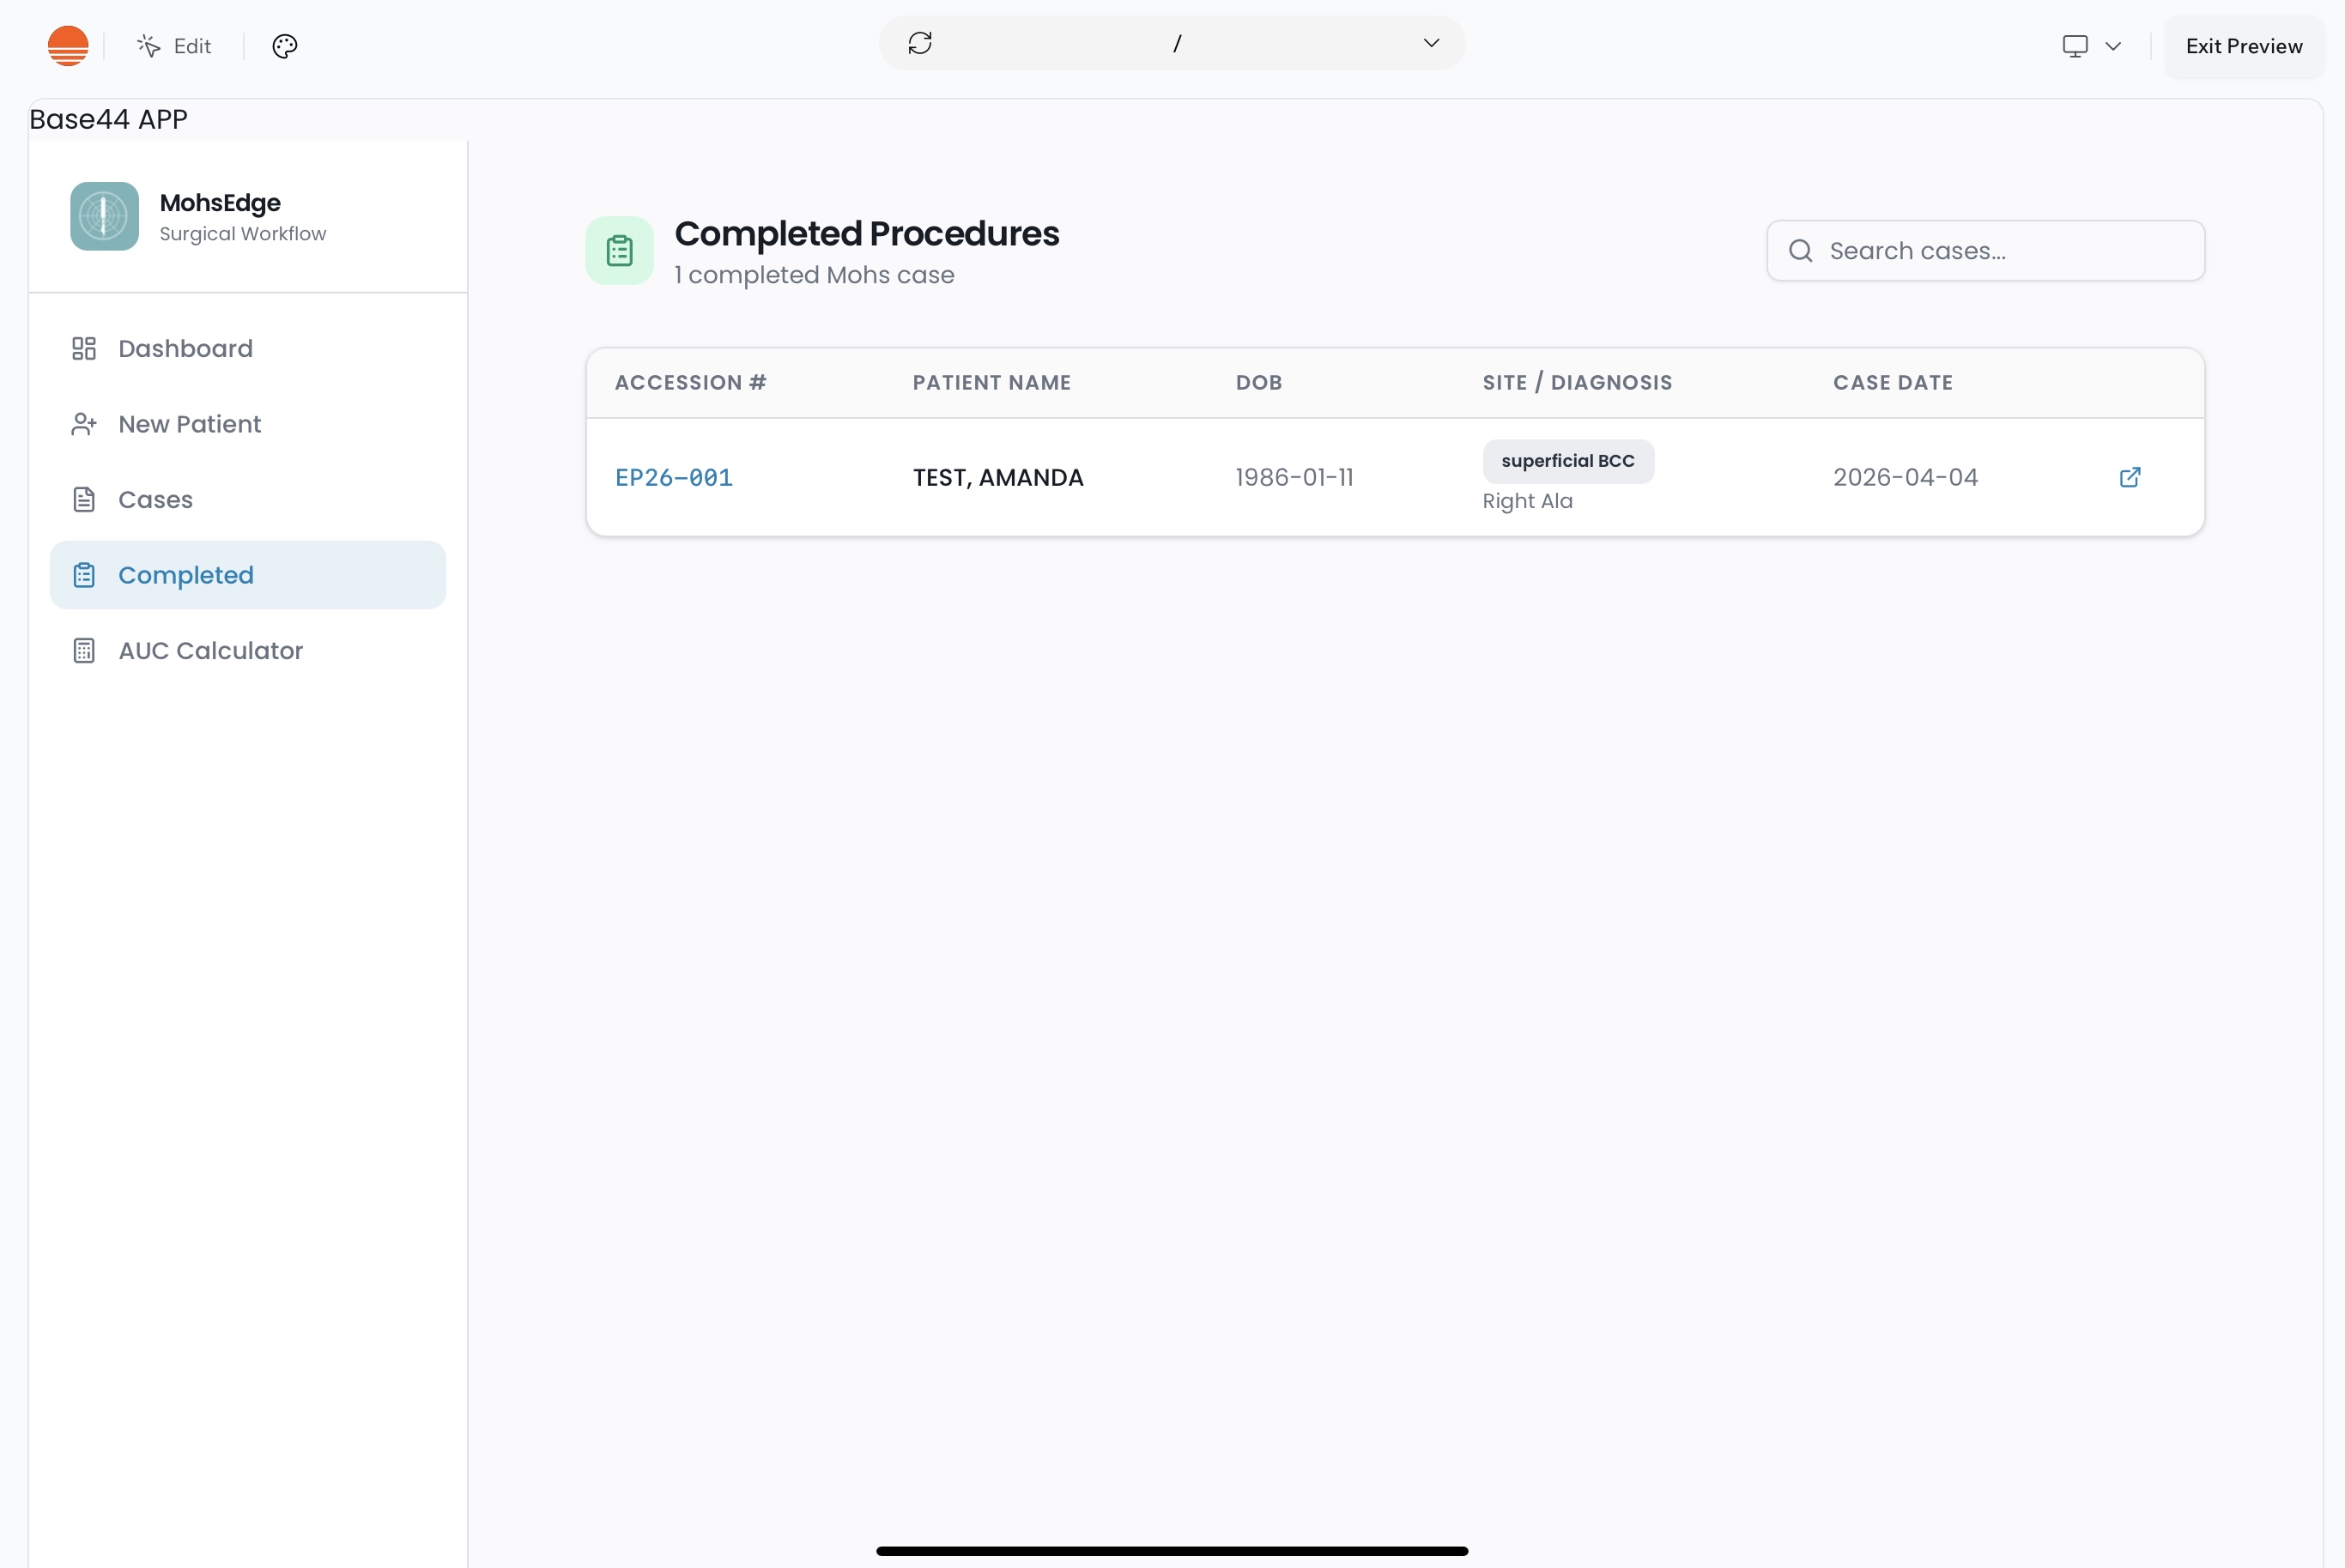The image size is (2345, 1568).
Task: Click the desktop device view icon
Action: [2075, 46]
